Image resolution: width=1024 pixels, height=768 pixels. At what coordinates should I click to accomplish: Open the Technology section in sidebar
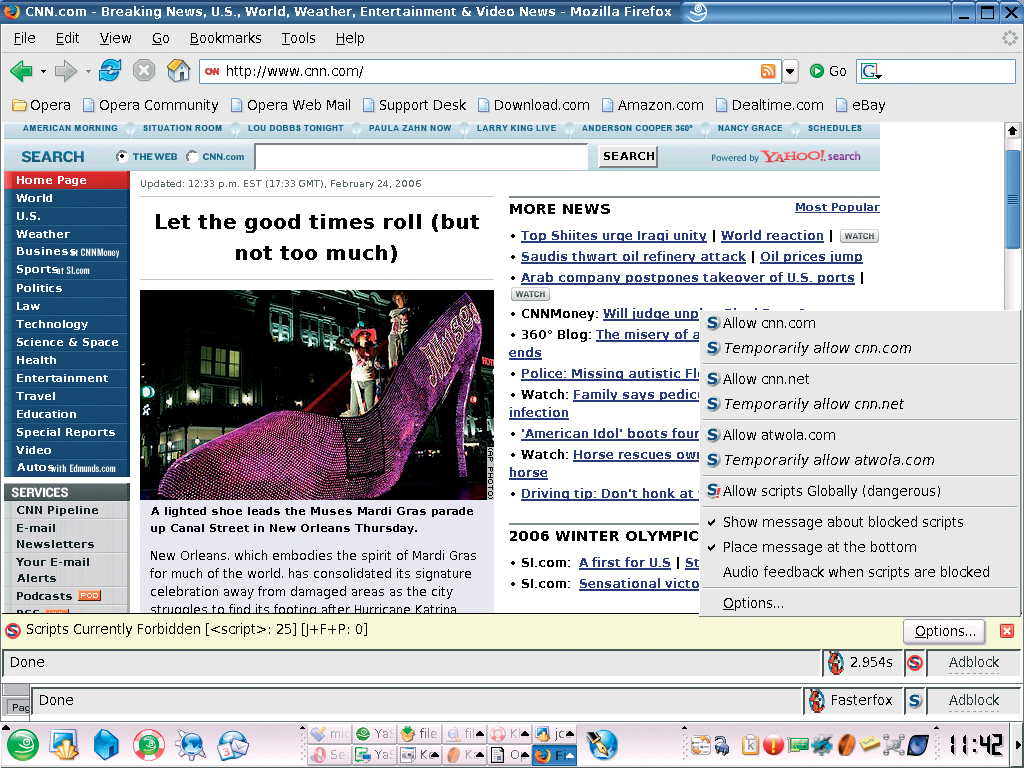[52, 324]
